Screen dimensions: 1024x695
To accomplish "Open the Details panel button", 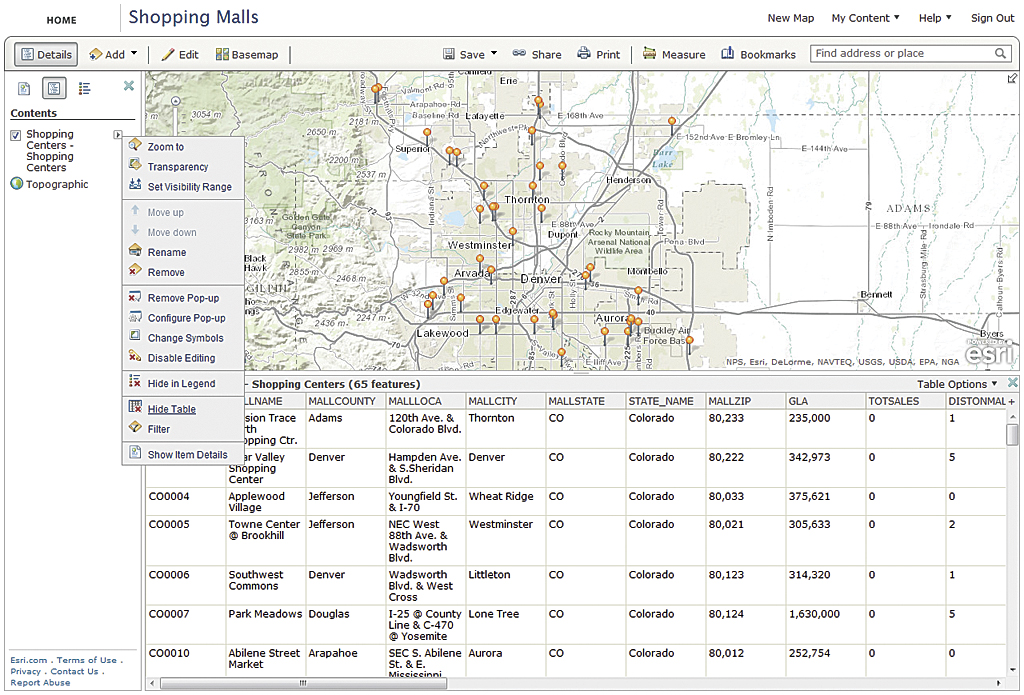I will (x=46, y=54).
